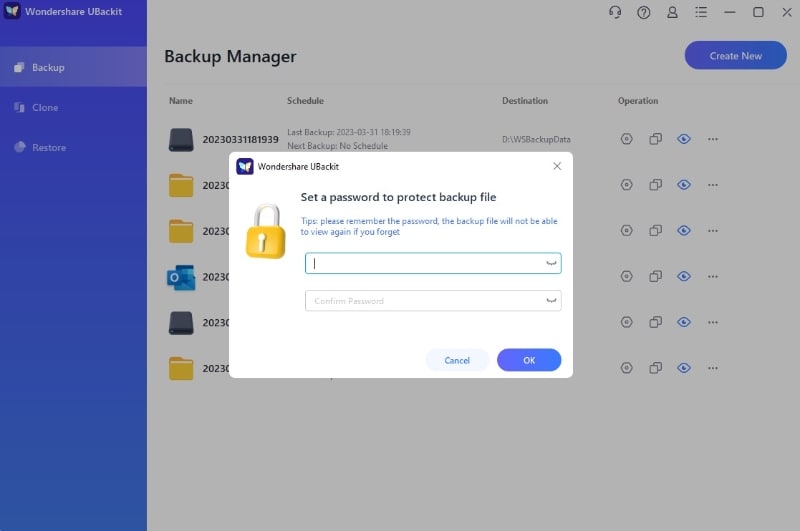
Task: Click the eye icon in topmost folder row
Action: [684, 185]
